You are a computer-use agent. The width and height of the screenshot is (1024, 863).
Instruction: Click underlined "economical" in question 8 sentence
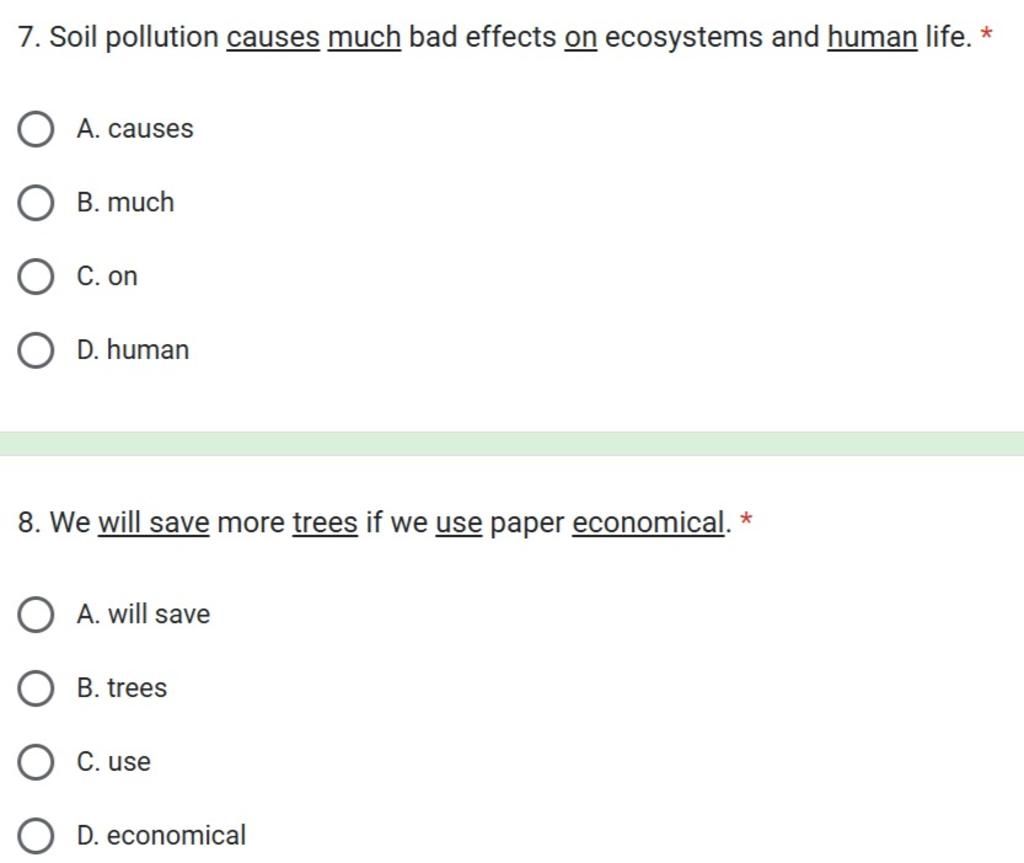pos(647,523)
